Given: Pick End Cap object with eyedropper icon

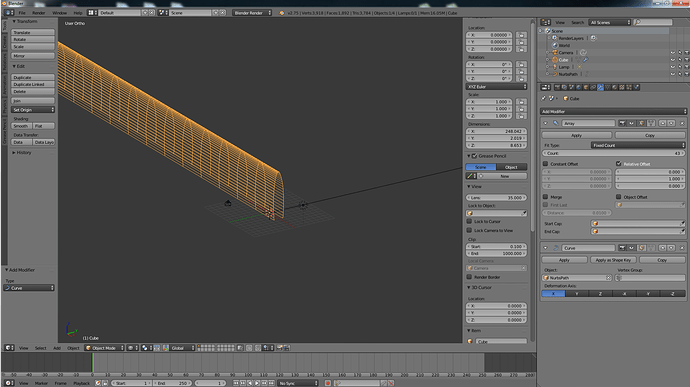Looking at the screenshot, I should point(683,231).
